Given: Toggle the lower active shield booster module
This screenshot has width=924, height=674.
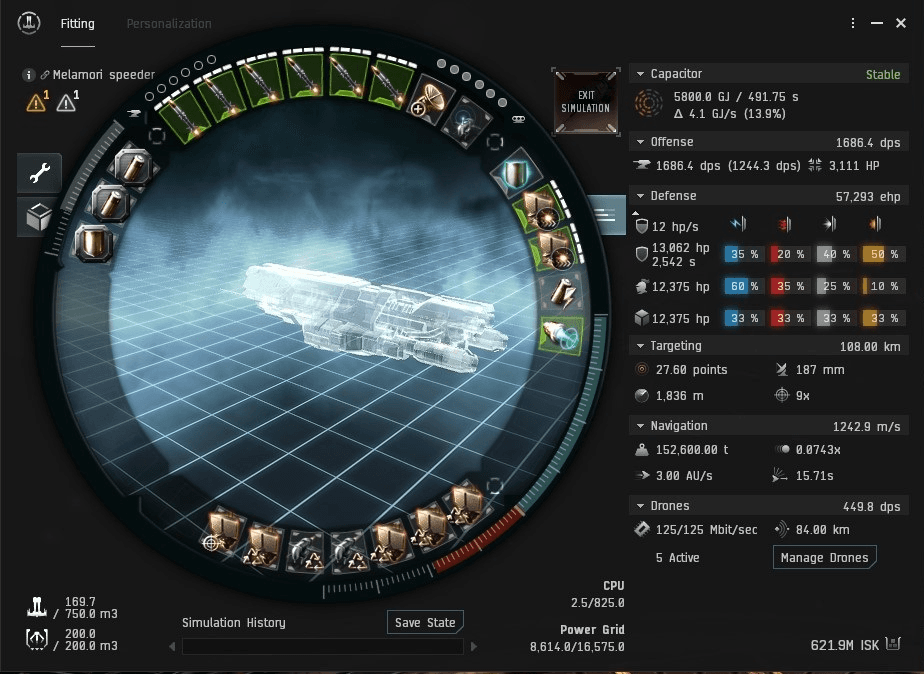Looking at the screenshot, I should pyautogui.click(x=556, y=250).
